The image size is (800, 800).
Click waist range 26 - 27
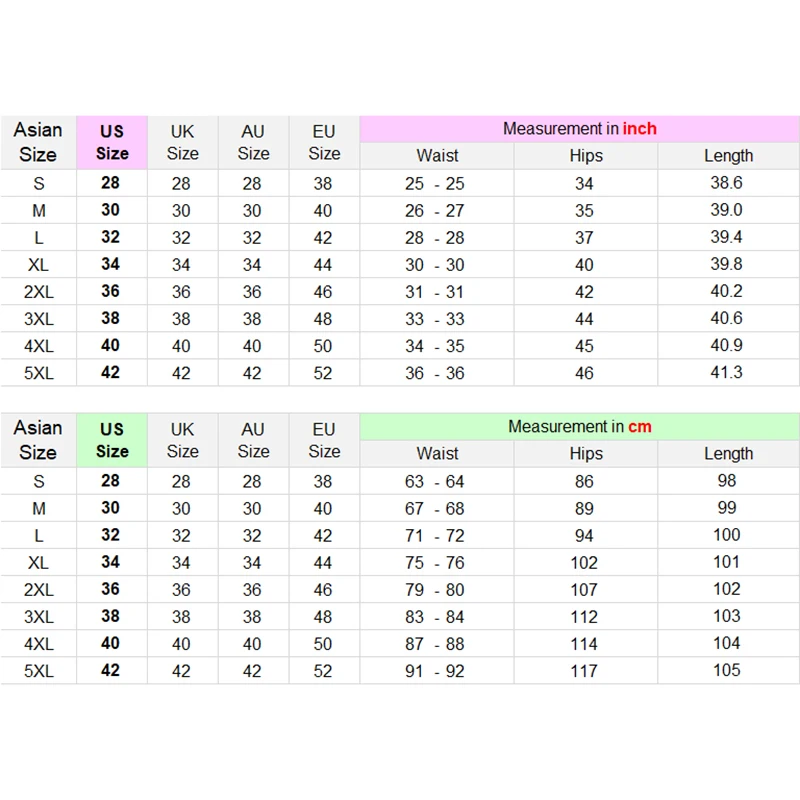coord(435,211)
